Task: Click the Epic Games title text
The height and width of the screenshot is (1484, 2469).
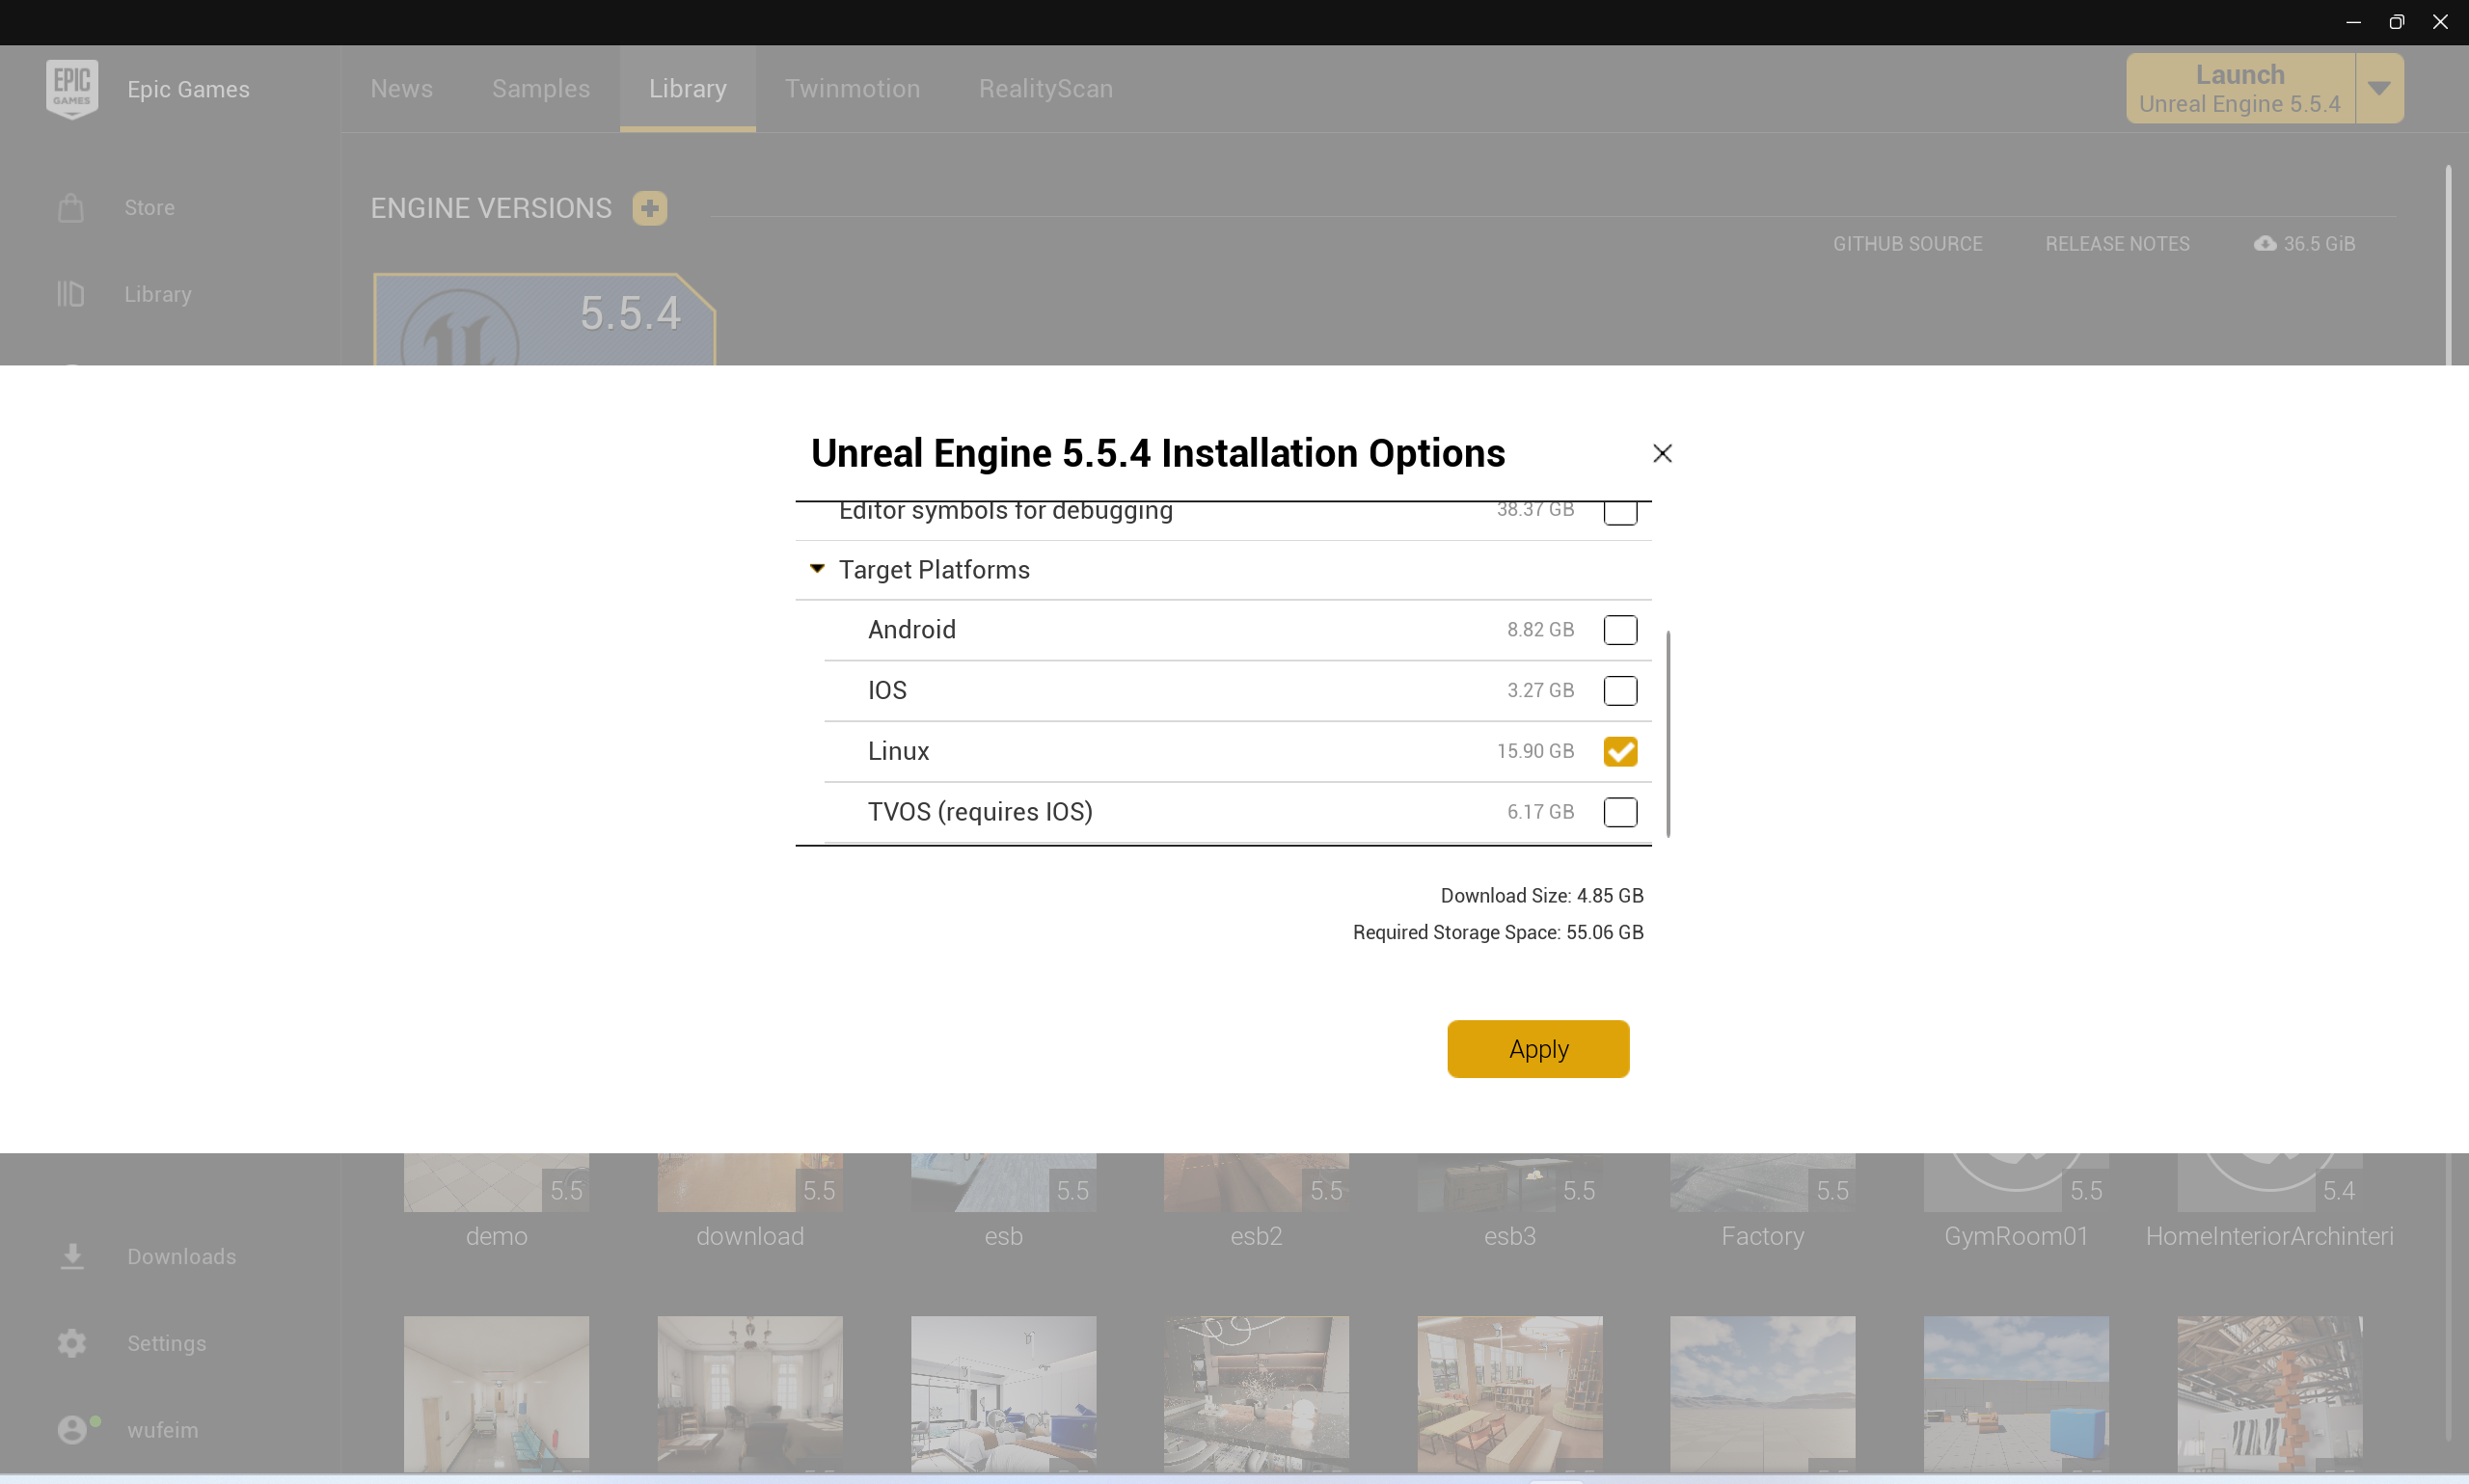Action: pyautogui.click(x=188, y=89)
